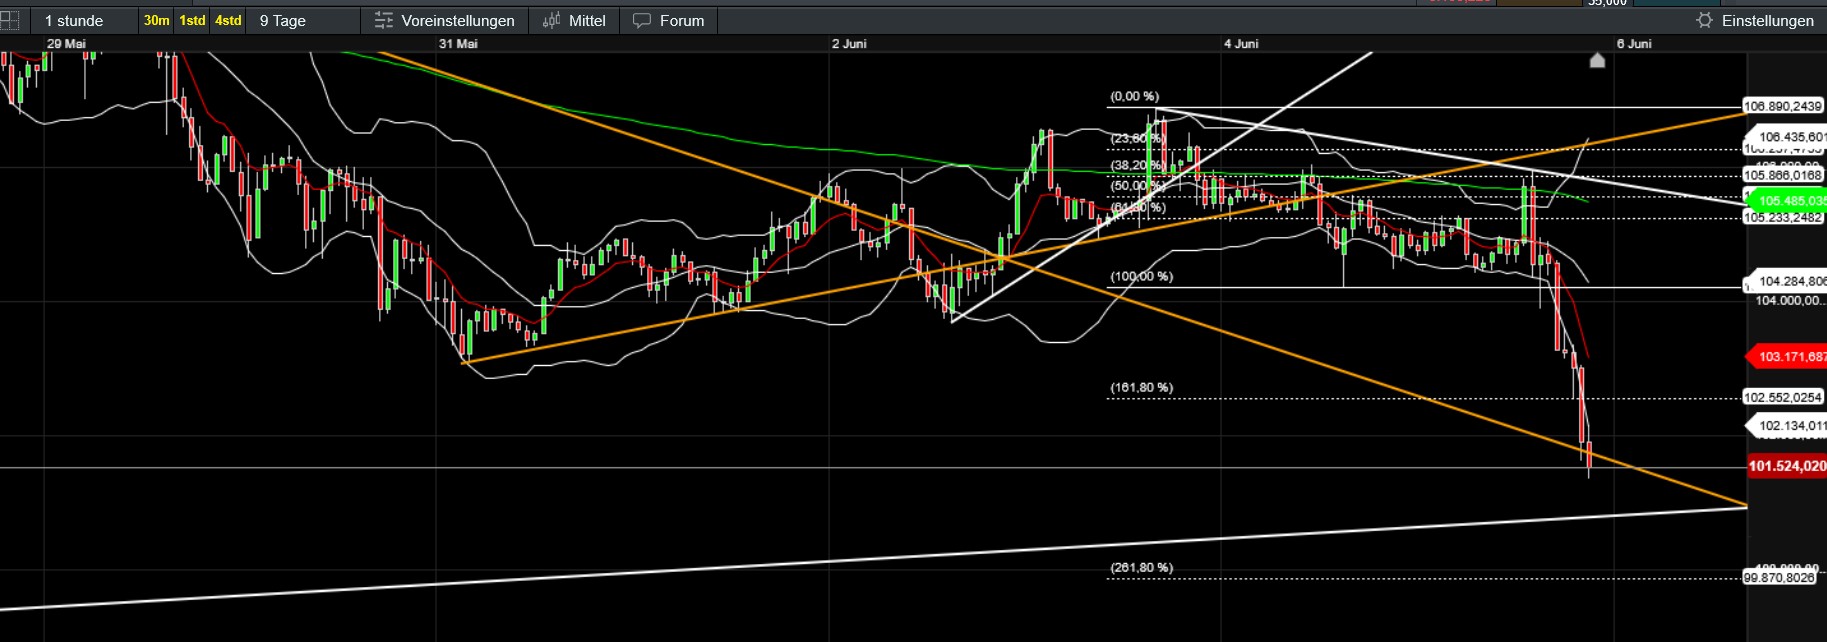1827x642 pixels.
Task: Select the (161,80 %) Fibonacci label
Action: [x=1141, y=387]
